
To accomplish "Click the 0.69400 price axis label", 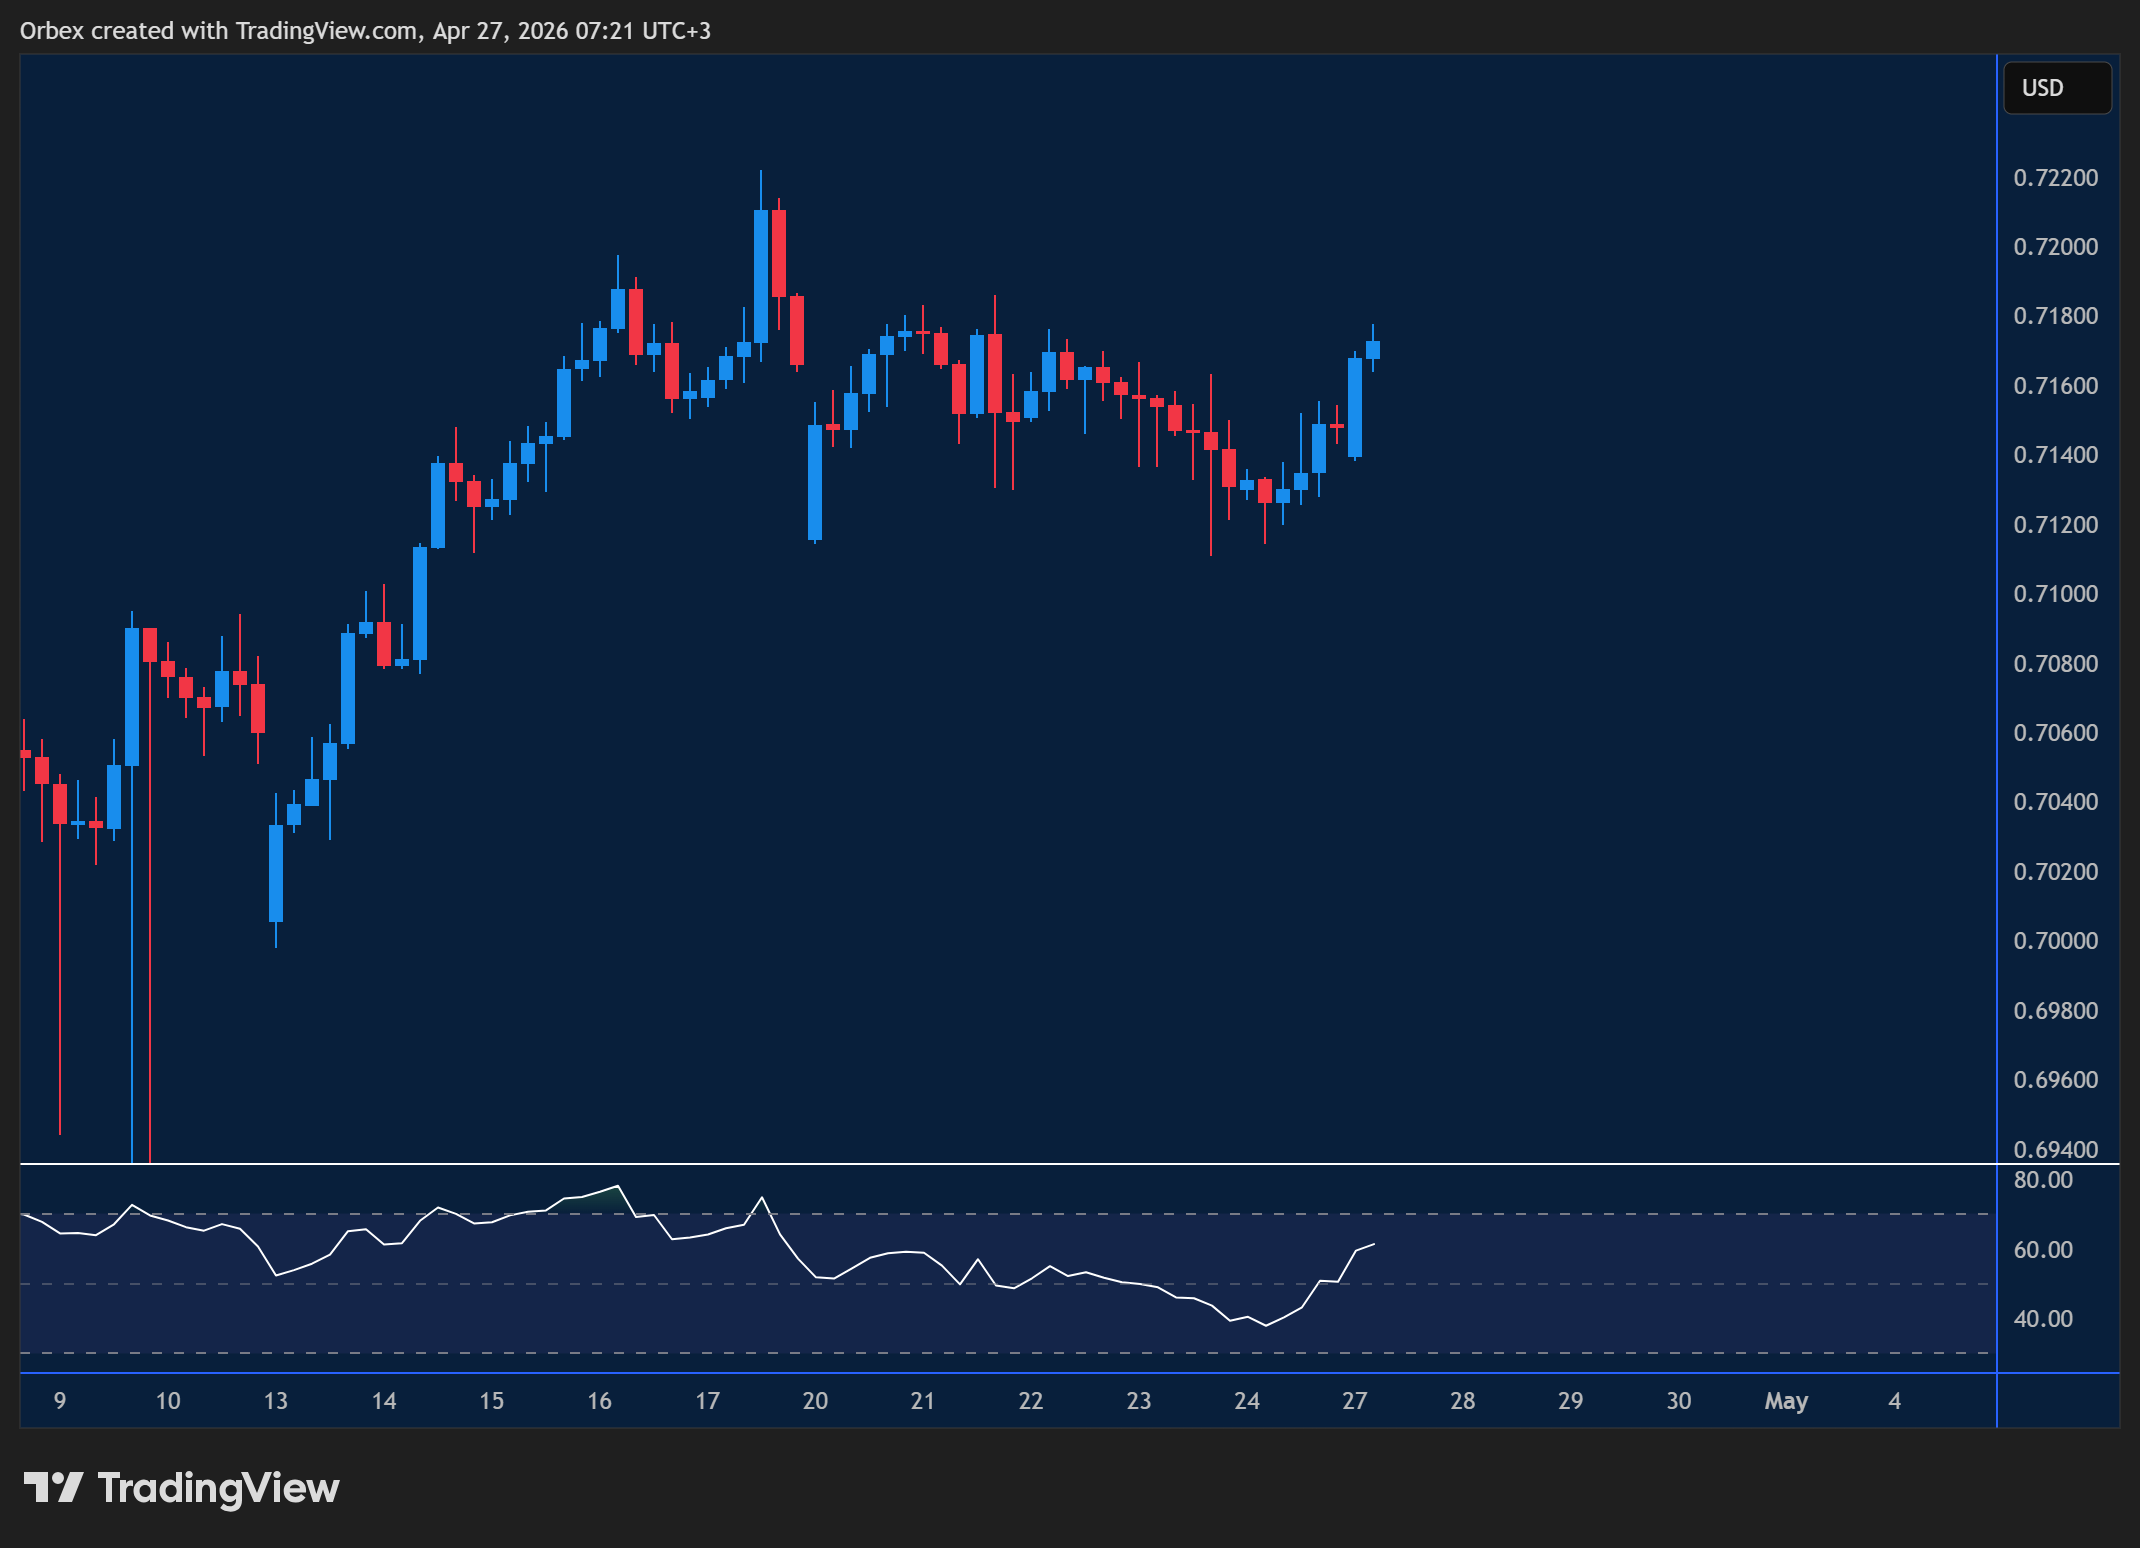I will point(2055,1149).
